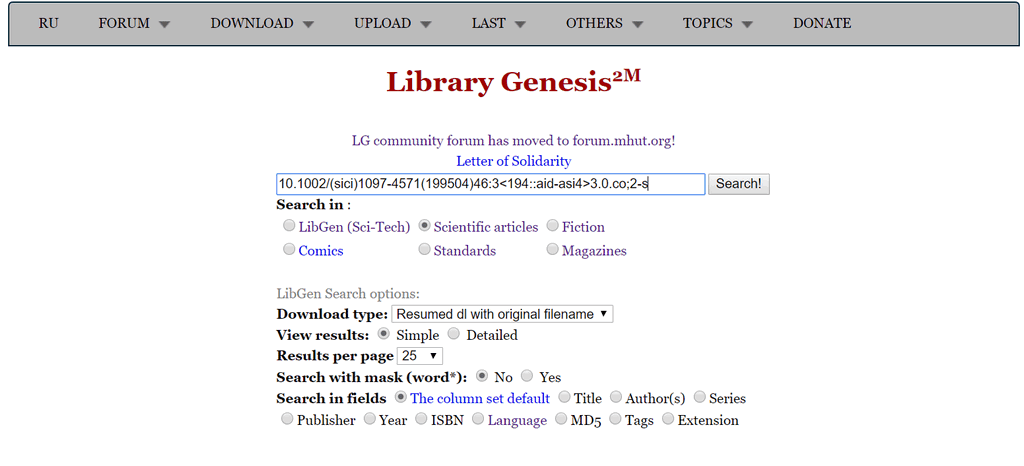Click the LibGen Search options label
Screen dimensions: 1024x466
coord(348,294)
